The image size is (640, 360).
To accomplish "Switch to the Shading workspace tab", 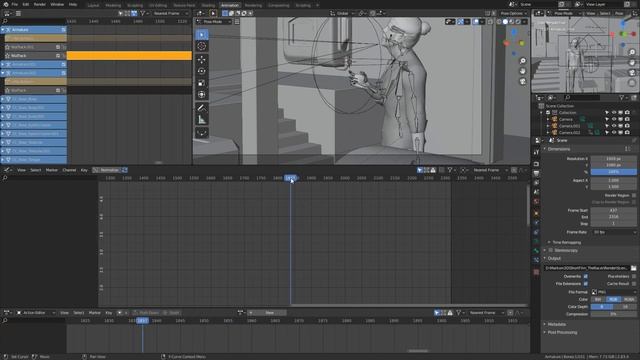I will click(x=208, y=5).
